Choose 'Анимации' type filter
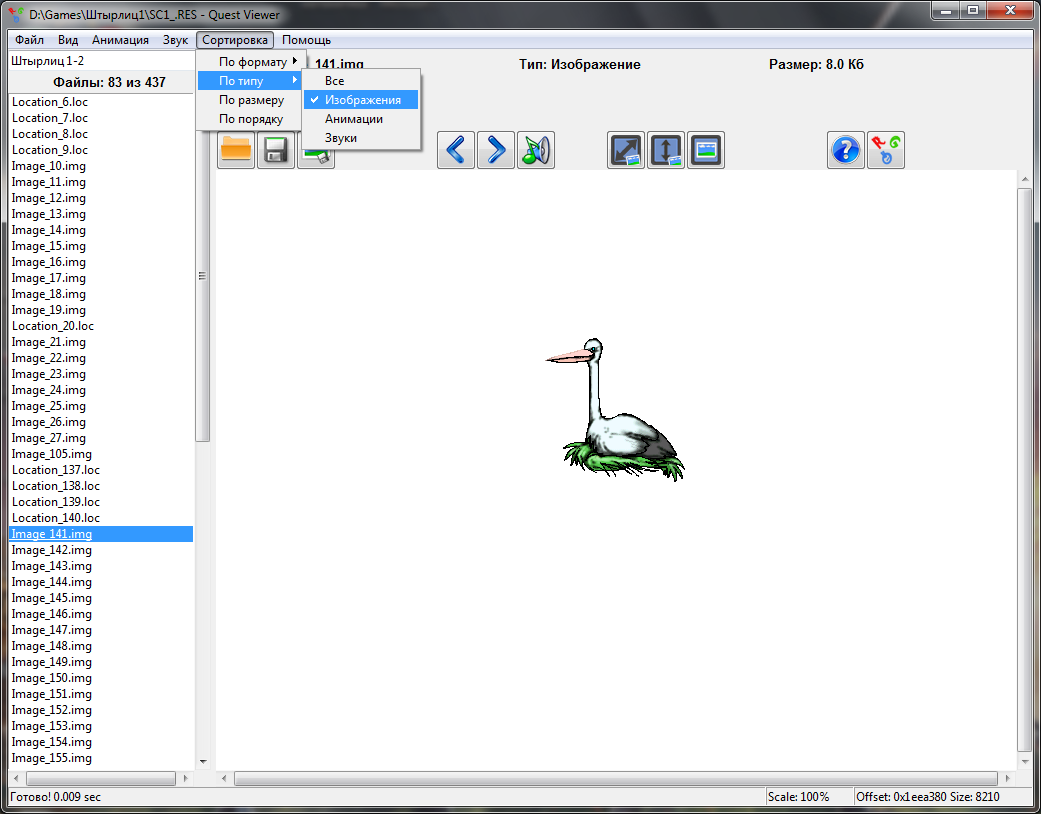Screen dimensions: 1041x814 [x=353, y=119]
